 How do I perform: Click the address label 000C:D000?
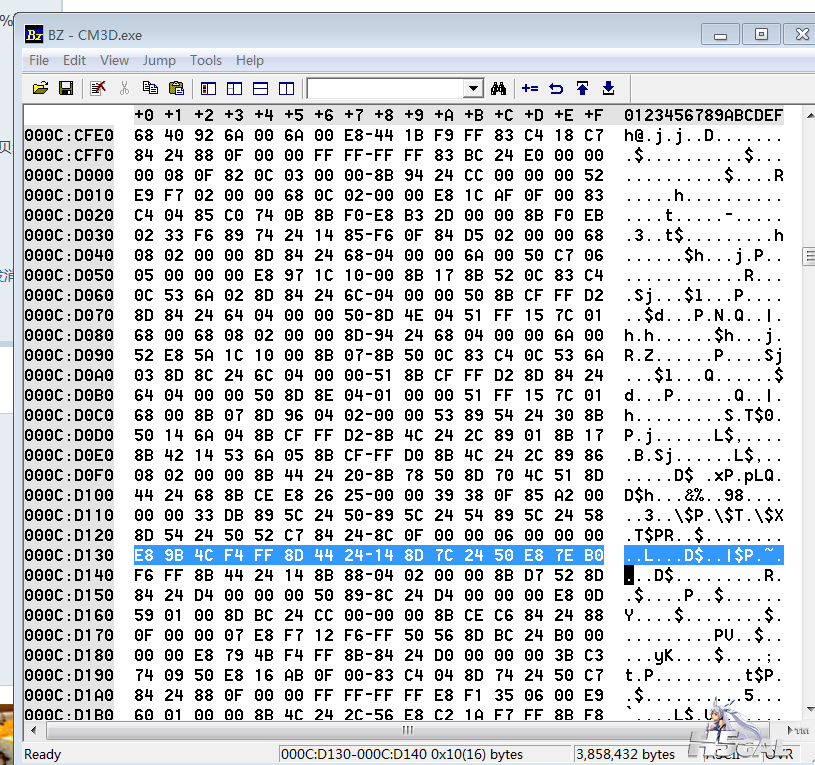[69, 176]
